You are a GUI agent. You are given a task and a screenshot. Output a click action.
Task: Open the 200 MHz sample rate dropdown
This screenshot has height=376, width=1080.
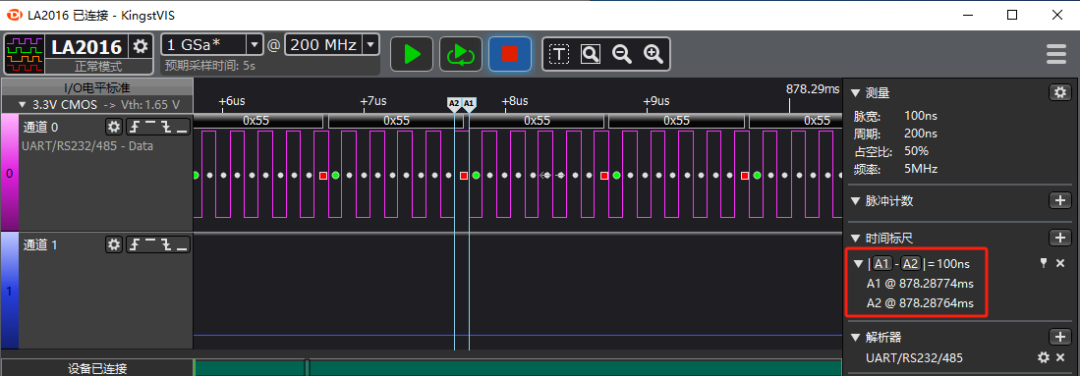[x=371, y=45]
